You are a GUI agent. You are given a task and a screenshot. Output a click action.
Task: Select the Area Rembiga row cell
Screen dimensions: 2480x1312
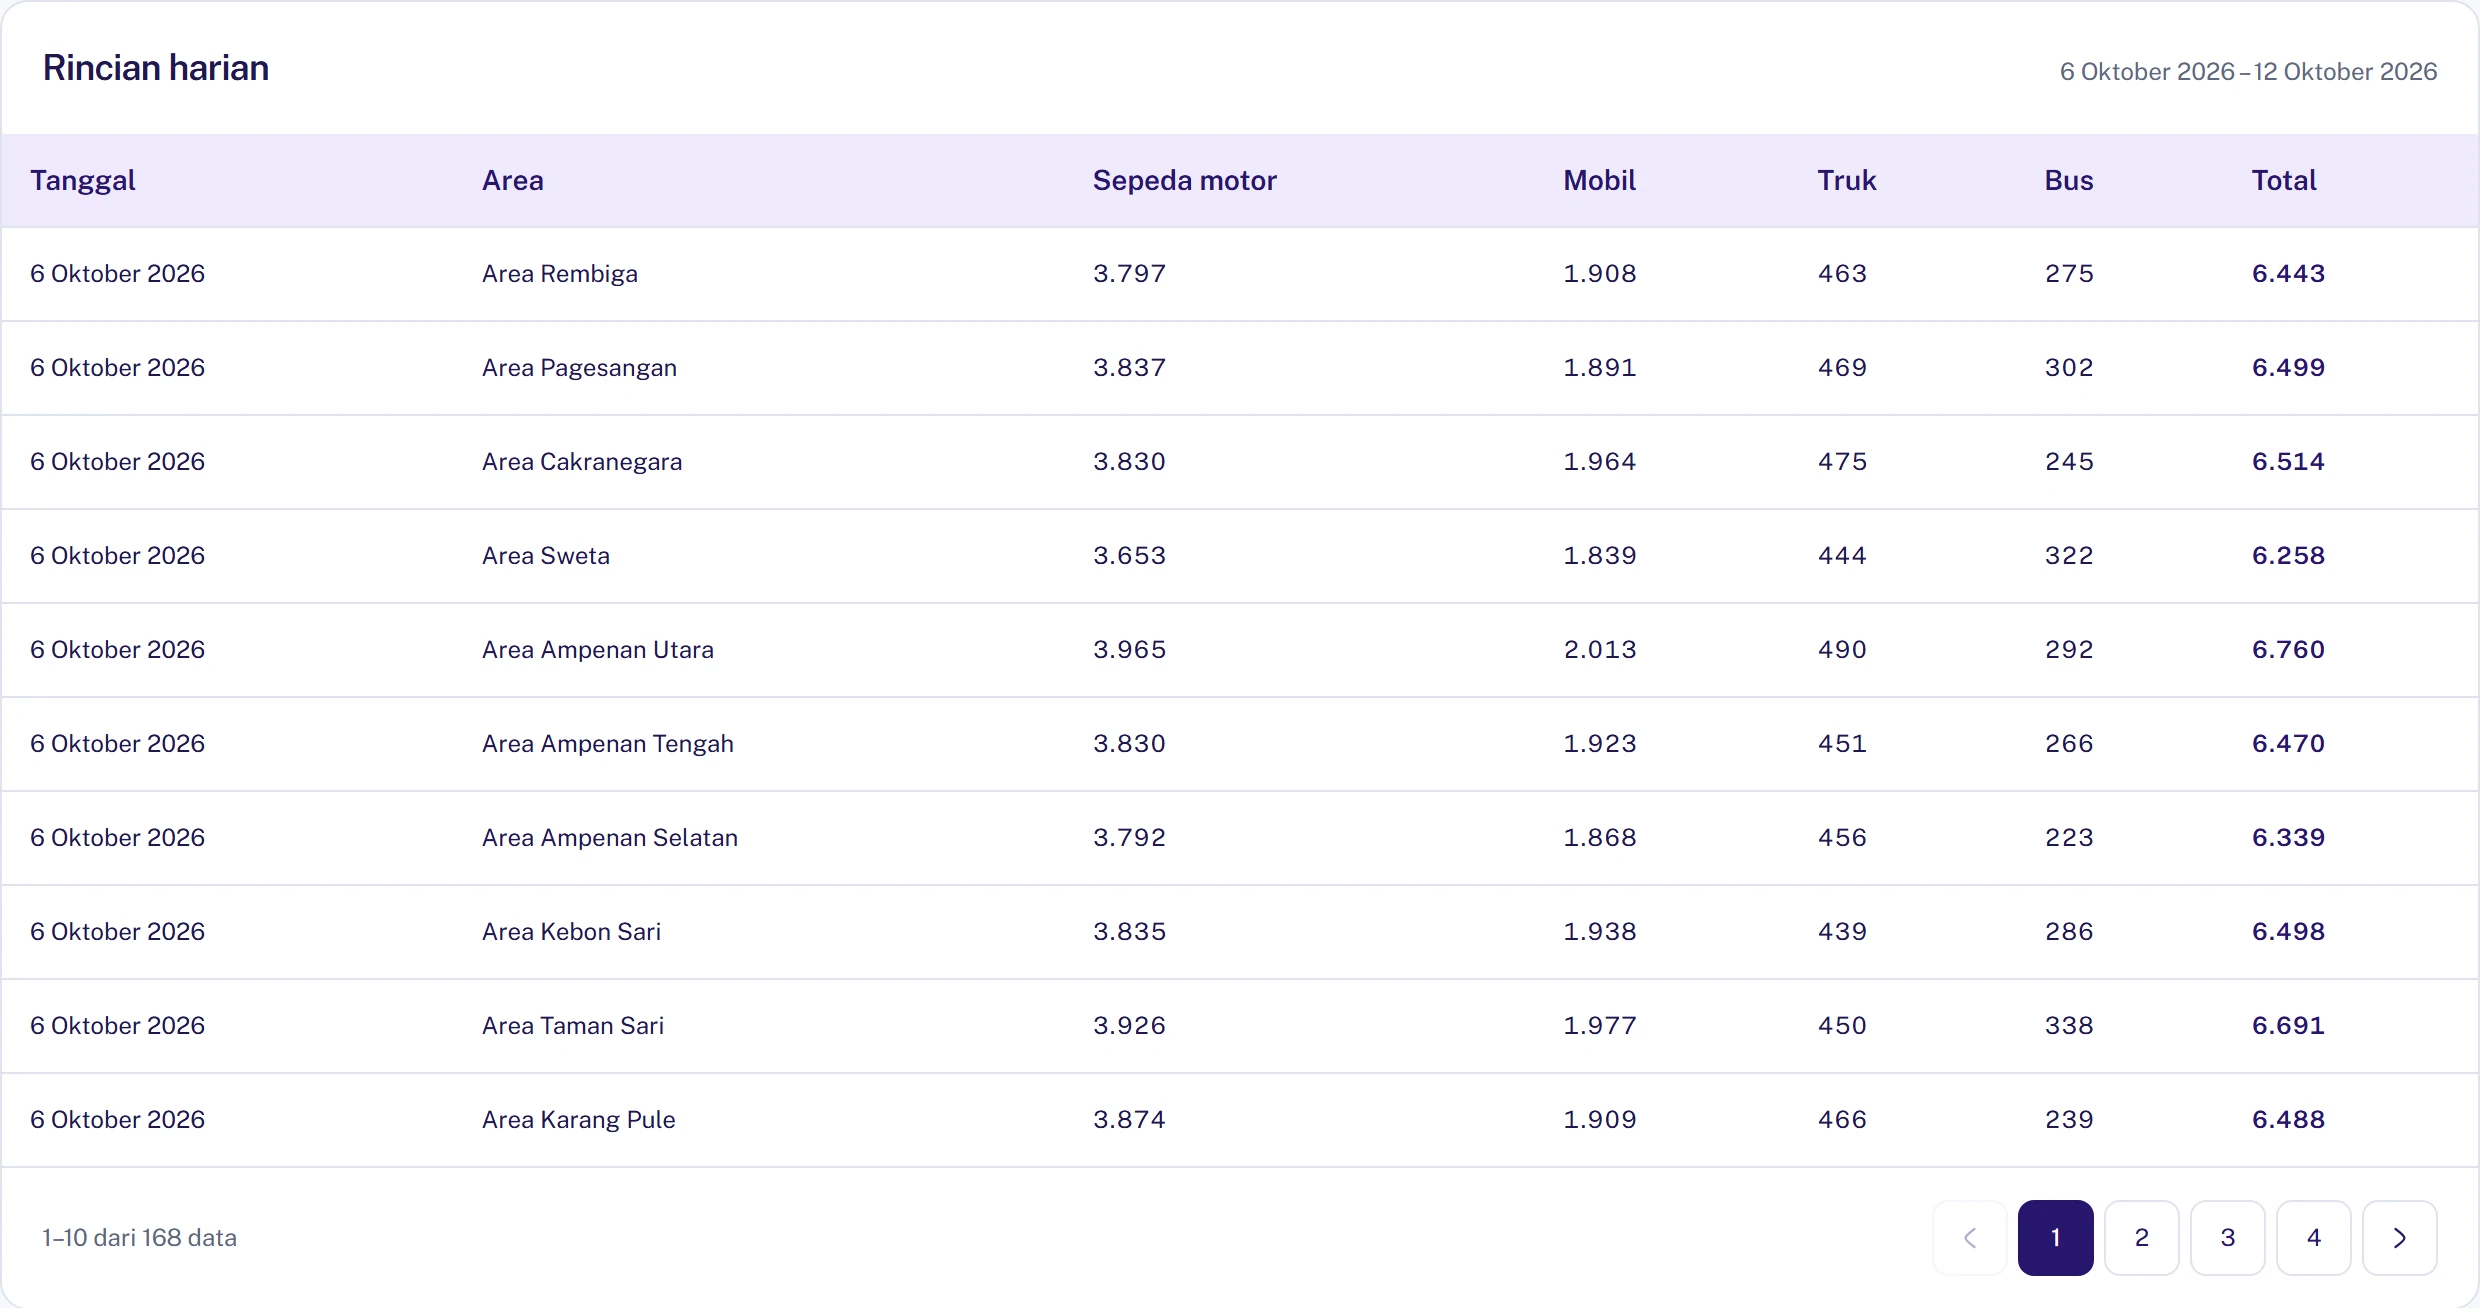[560, 274]
